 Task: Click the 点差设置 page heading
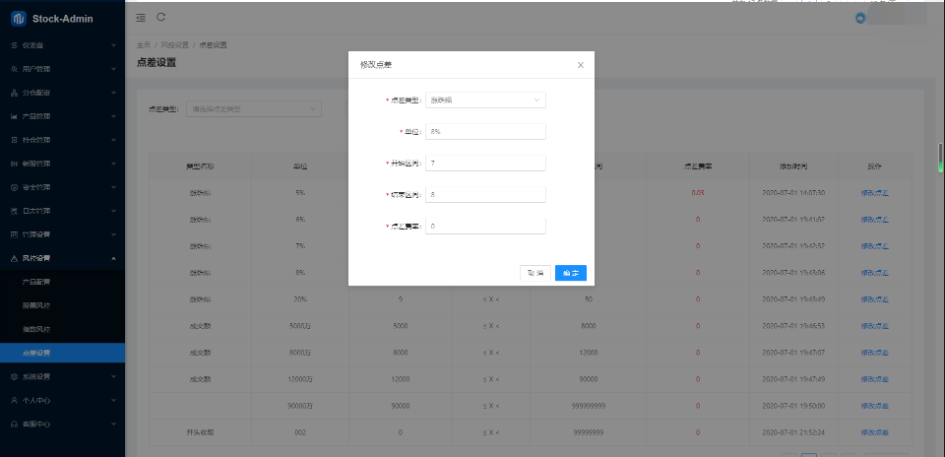(x=157, y=63)
